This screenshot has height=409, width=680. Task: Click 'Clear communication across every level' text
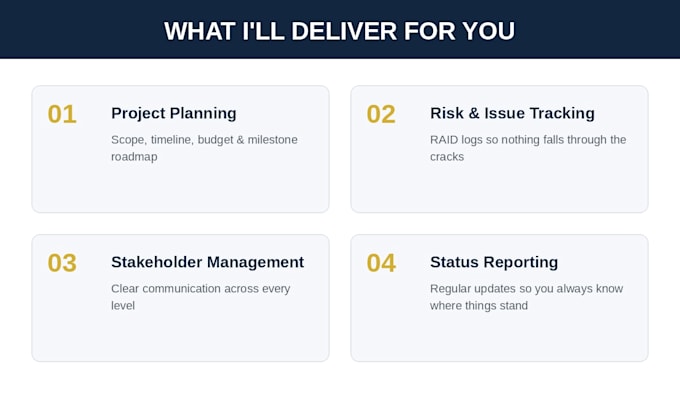coord(200,297)
